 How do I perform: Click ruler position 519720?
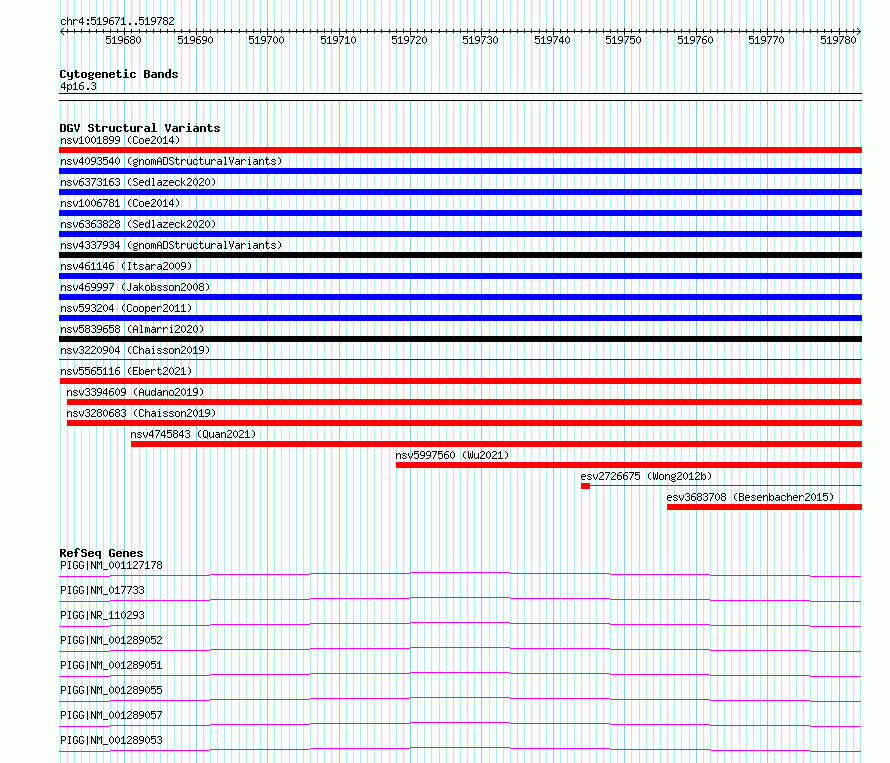tap(409, 40)
